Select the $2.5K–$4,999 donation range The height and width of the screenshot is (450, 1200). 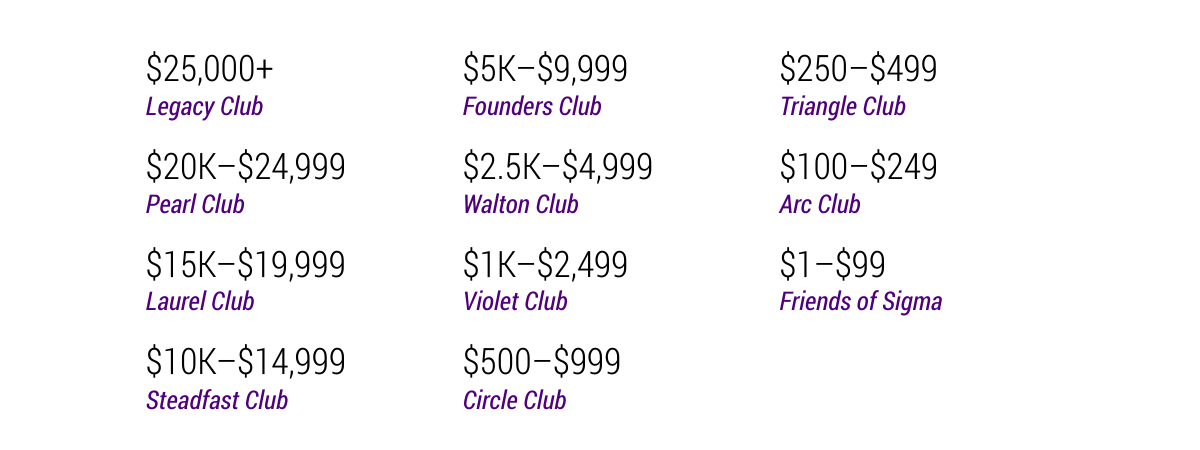coord(557,167)
